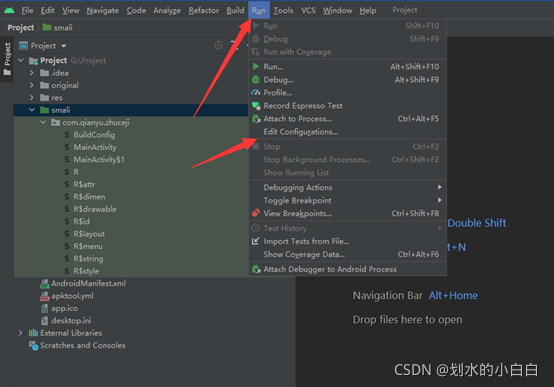This screenshot has height=387, width=554.
Task: Open the Window menu
Action: pyautogui.click(x=337, y=11)
